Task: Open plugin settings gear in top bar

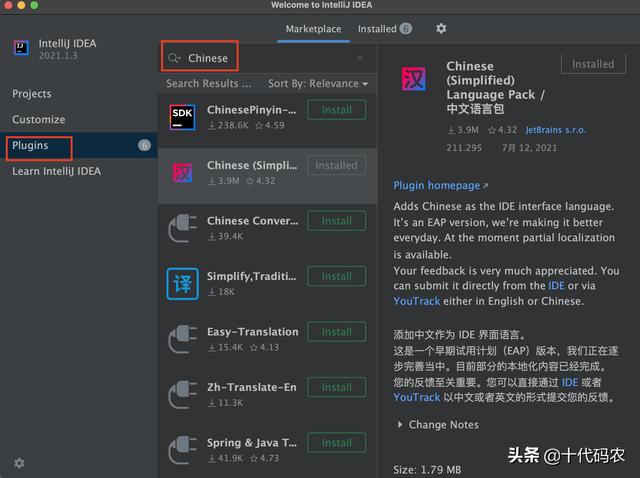Action: pyautogui.click(x=441, y=29)
